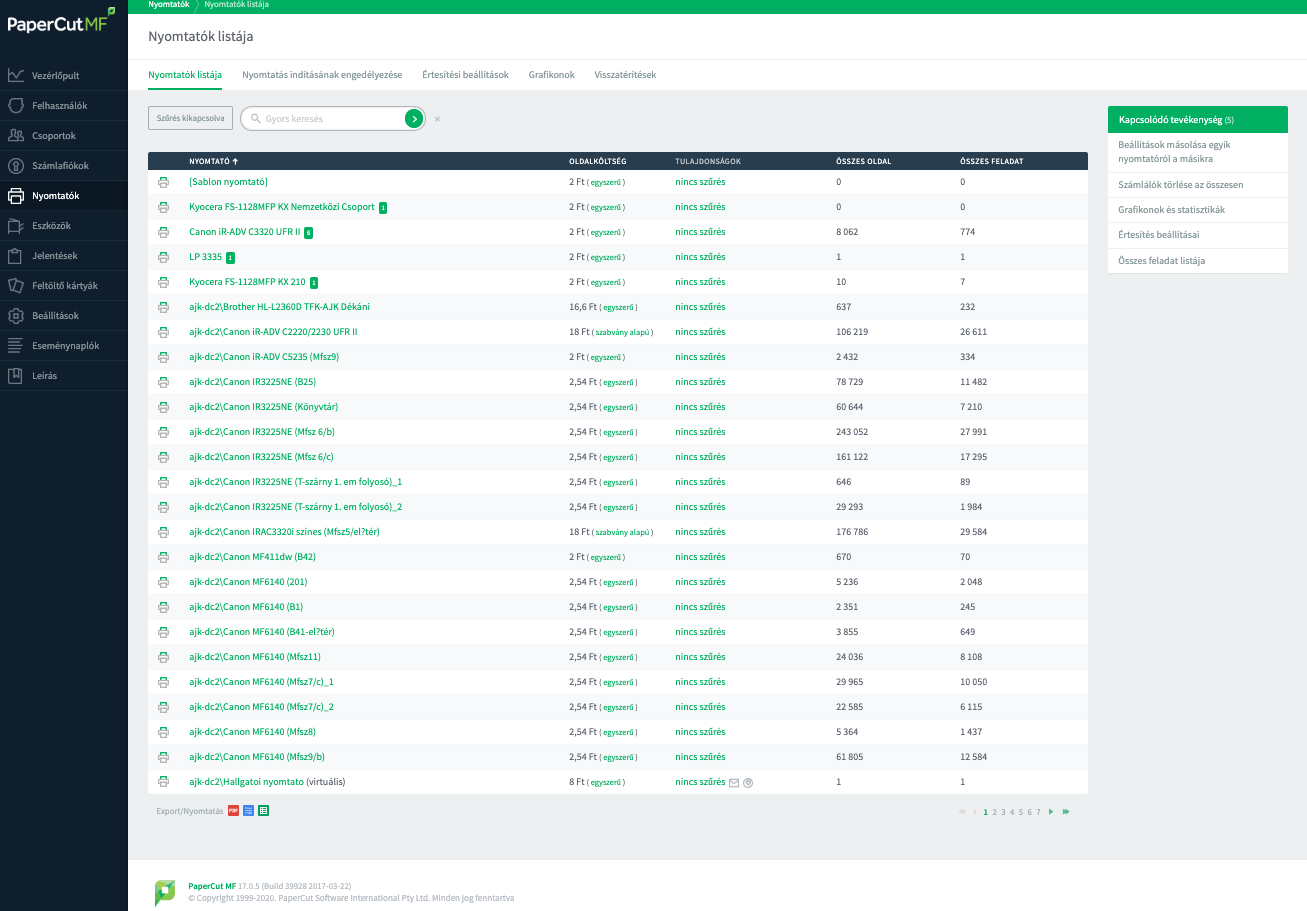
Task: Open ajk-dc2\Canon IR3225NE (Mfsz 6/c) printer
Action: click(262, 457)
